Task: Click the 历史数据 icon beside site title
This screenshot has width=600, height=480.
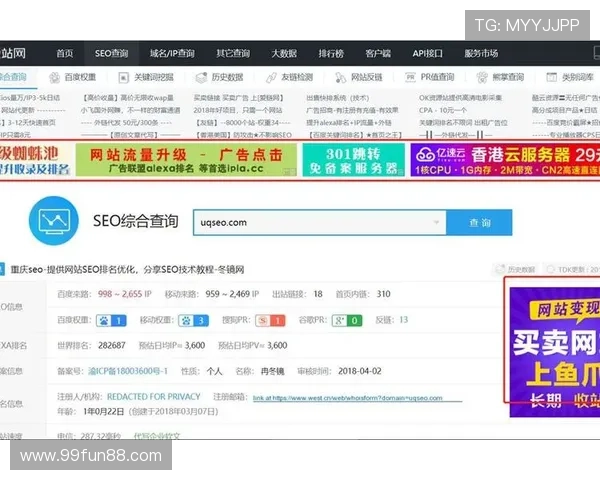Action: tap(500, 269)
